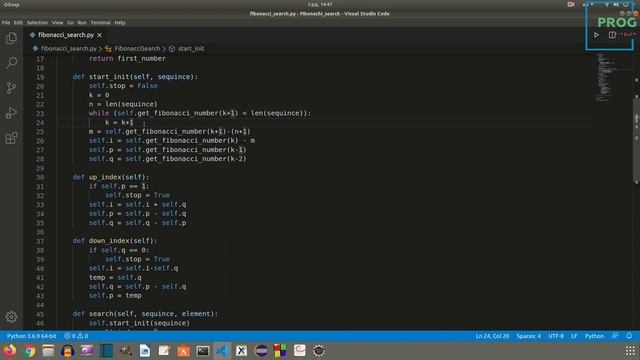640x360 pixels.
Task: Click 'n = len(sequince)' on line 22
Action: tap(123, 104)
